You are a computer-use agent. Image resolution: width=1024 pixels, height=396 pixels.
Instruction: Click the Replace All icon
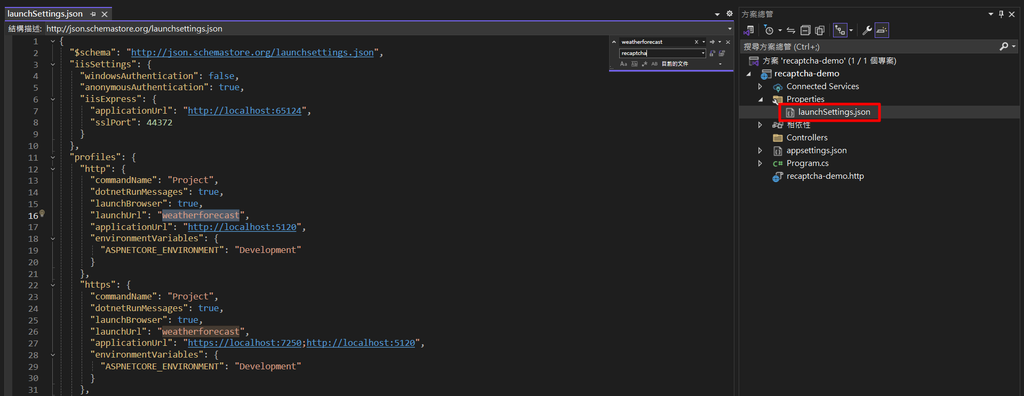coord(722,53)
